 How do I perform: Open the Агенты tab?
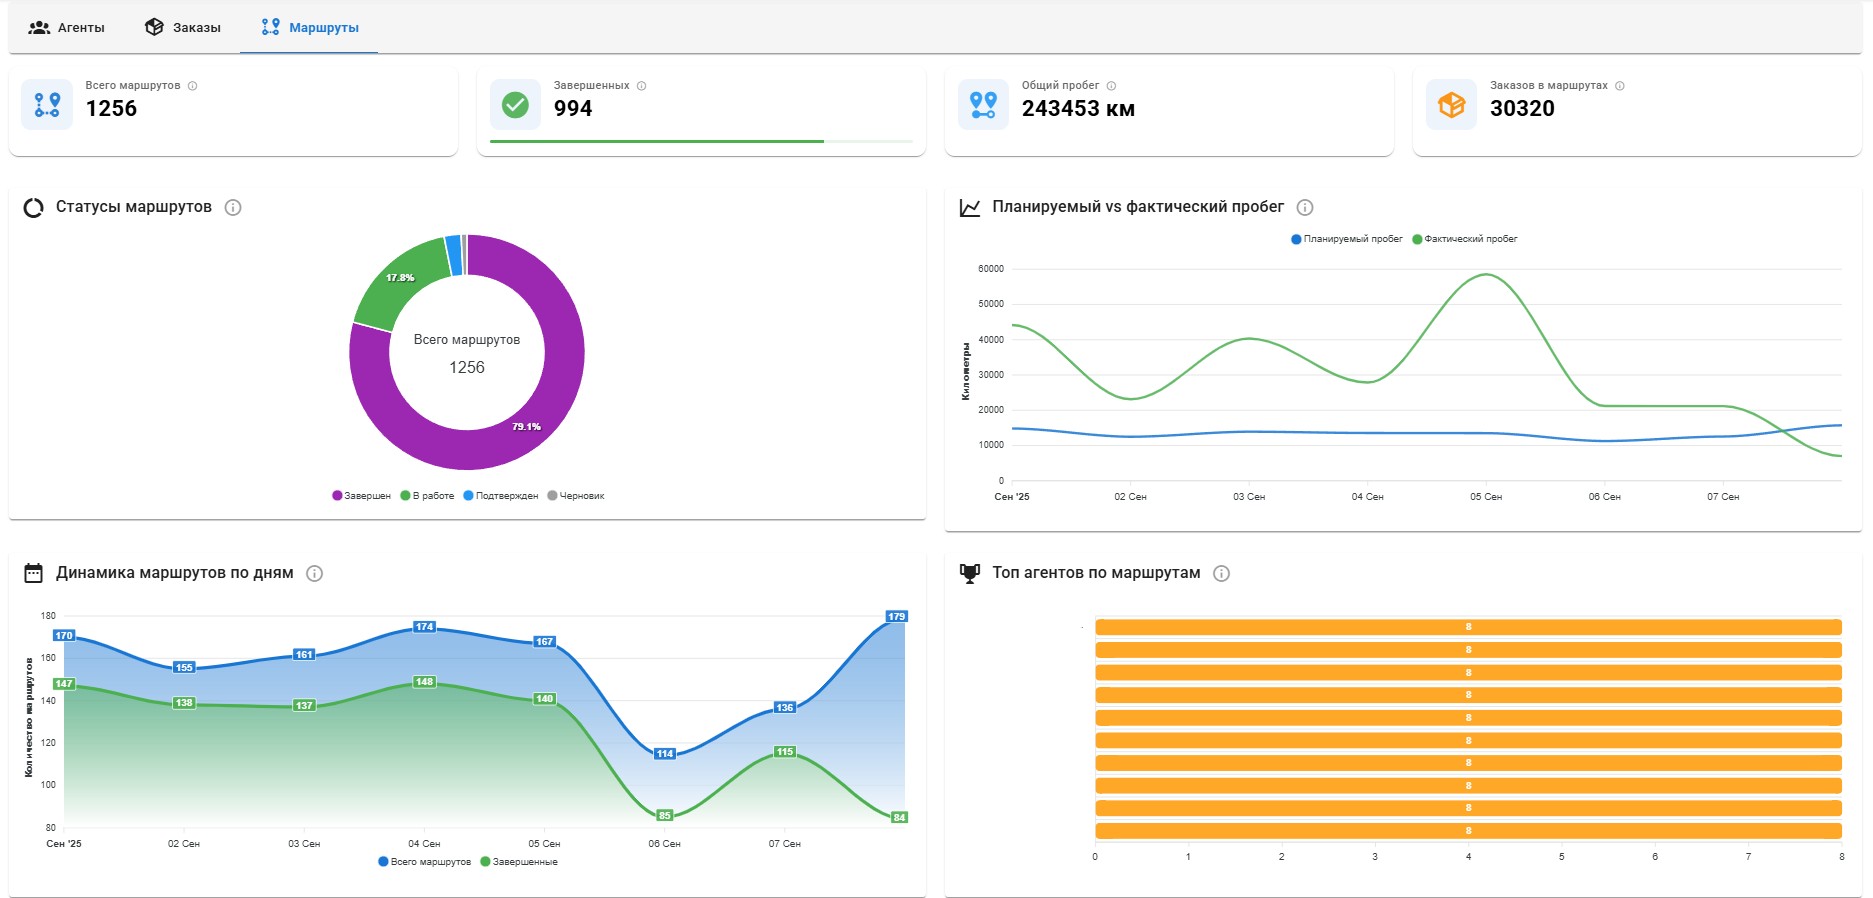click(67, 27)
